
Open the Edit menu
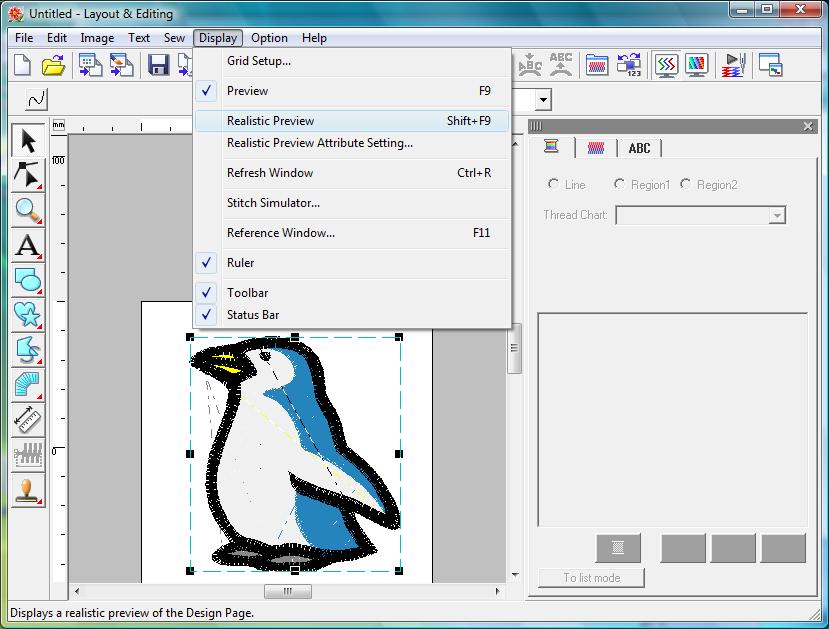point(57,38)
